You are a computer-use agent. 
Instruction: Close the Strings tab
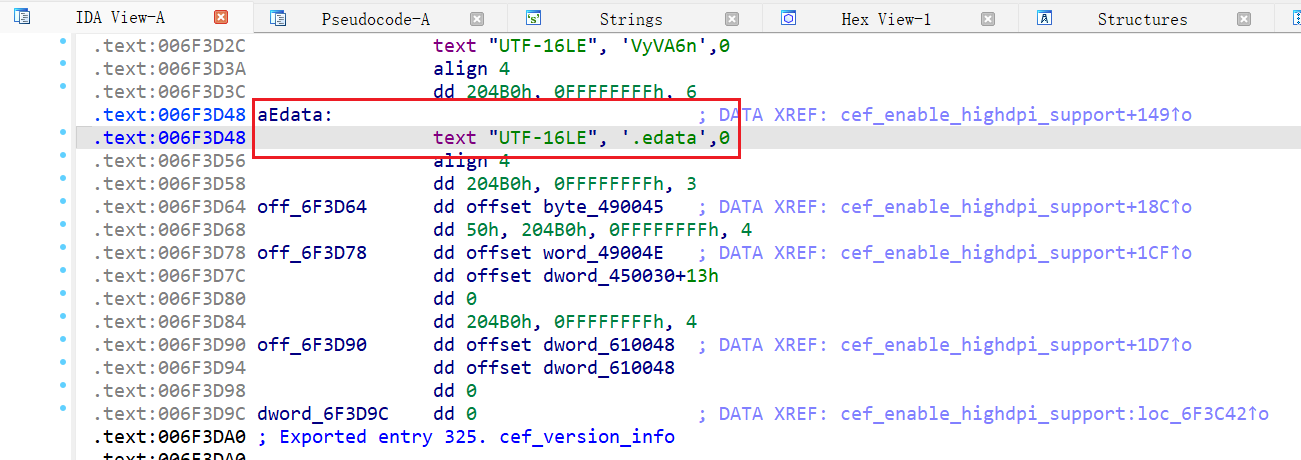coord(732,18)
